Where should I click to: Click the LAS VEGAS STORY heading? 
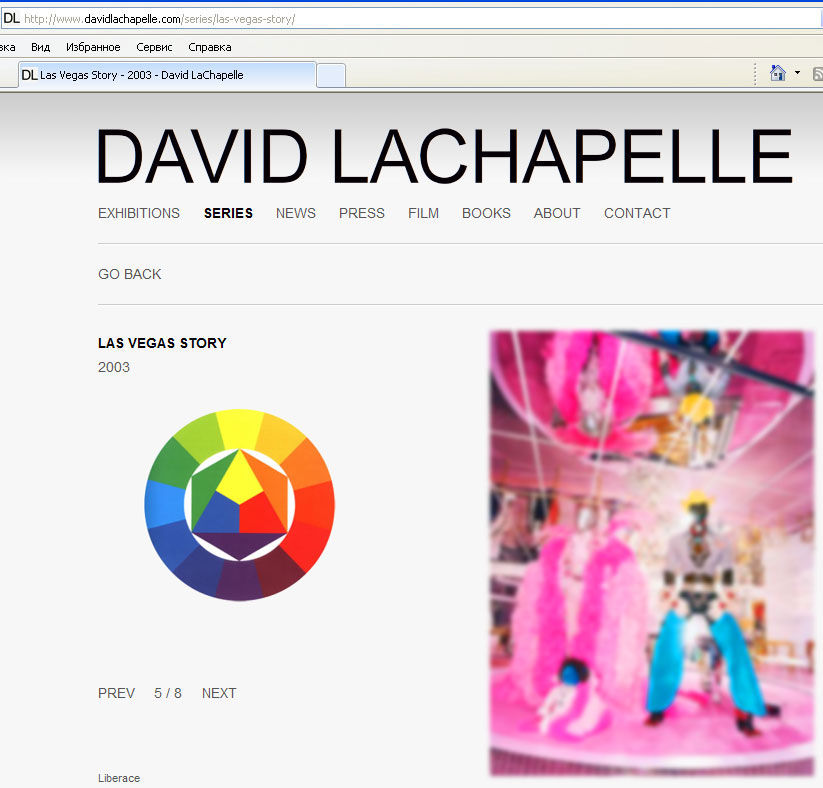[x=162, y=343]
